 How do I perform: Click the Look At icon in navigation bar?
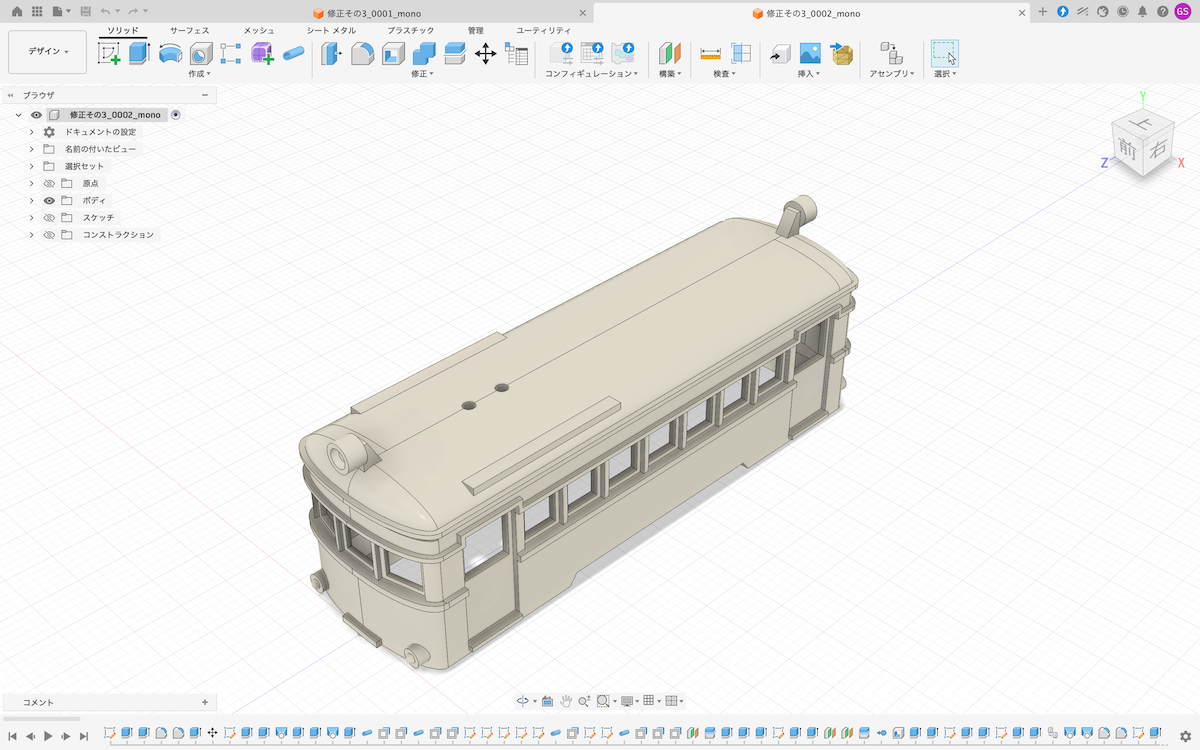click(548, 701)
